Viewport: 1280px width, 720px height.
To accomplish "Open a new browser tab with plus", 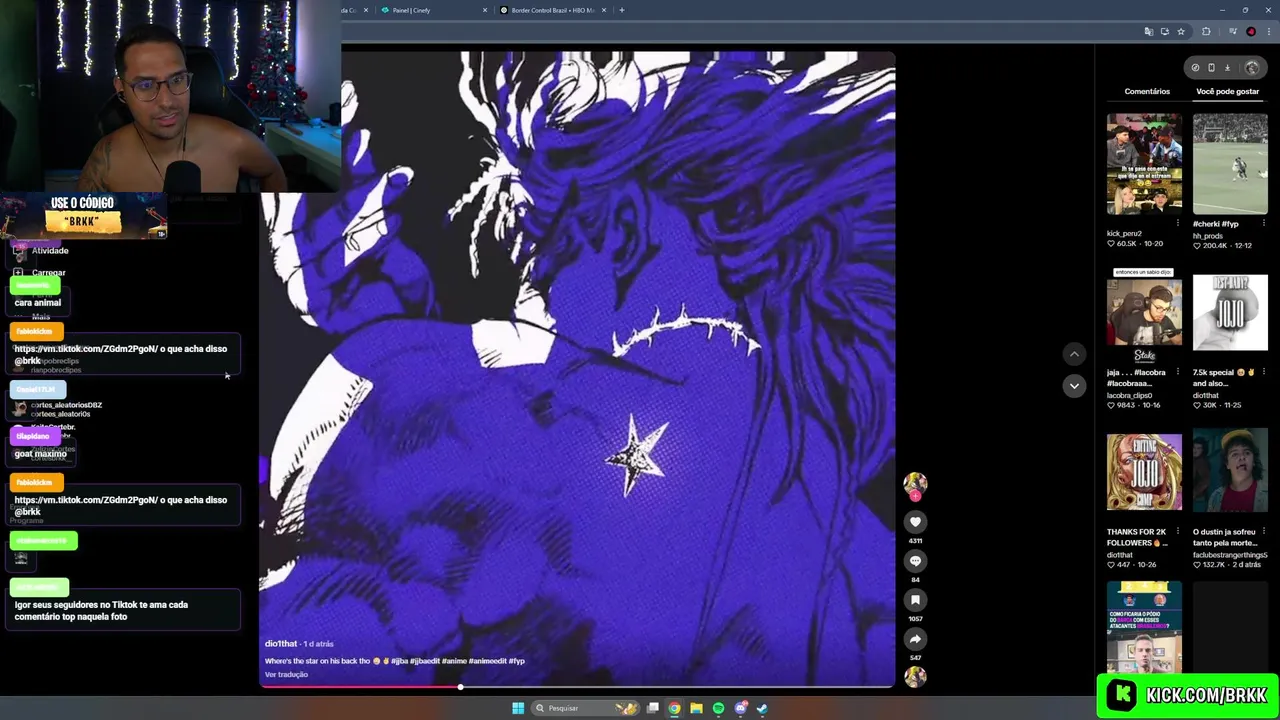I will 622,10.
